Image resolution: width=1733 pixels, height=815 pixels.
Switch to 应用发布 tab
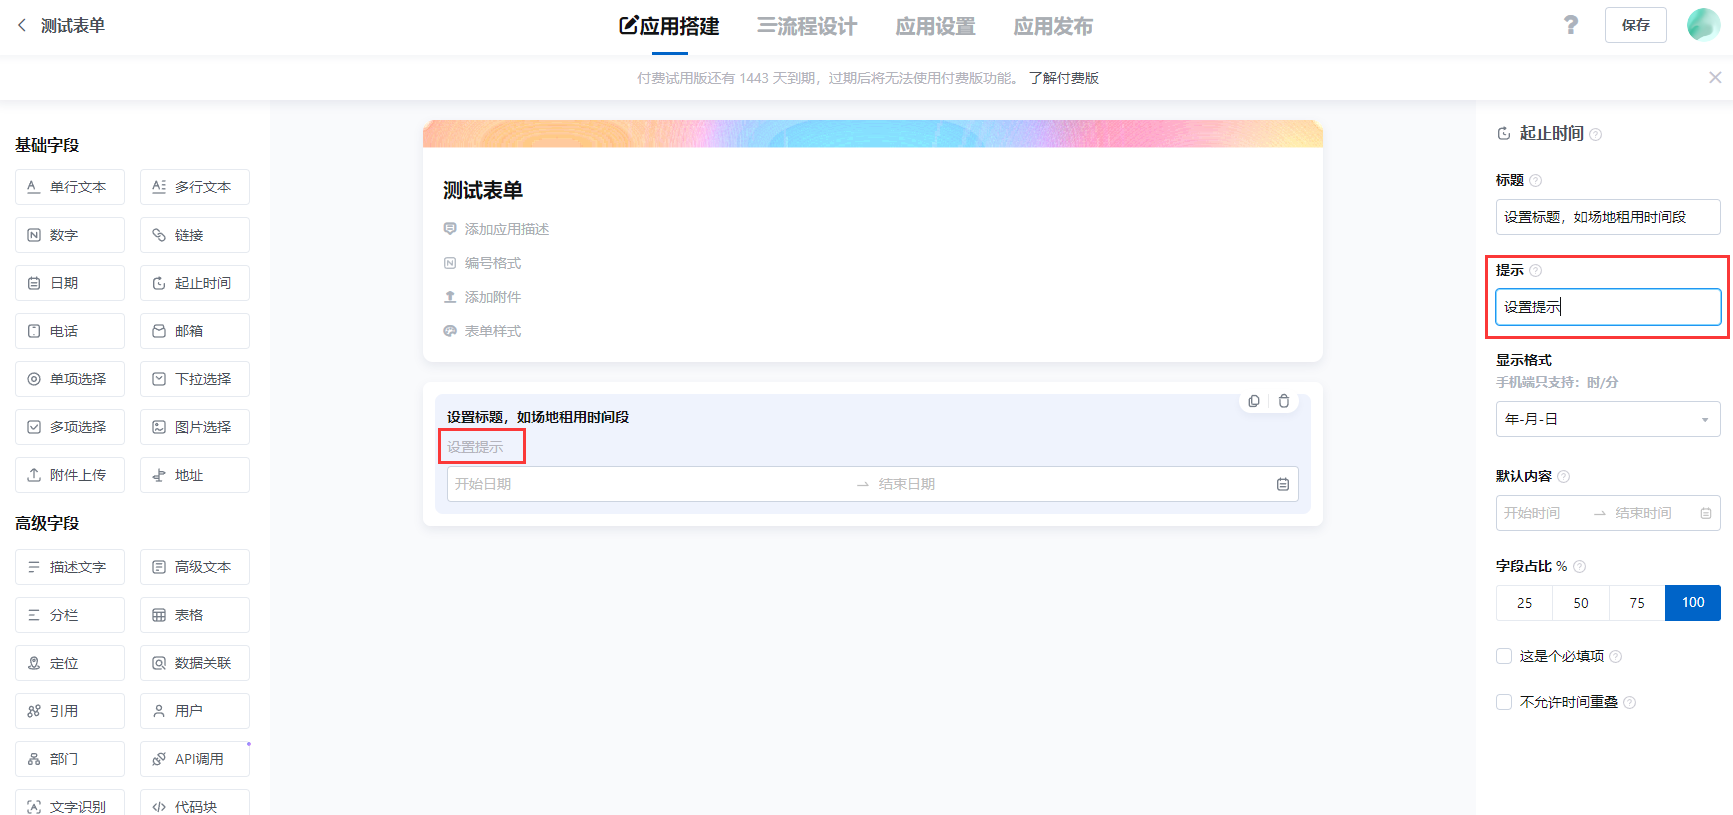coord(1053,26)
